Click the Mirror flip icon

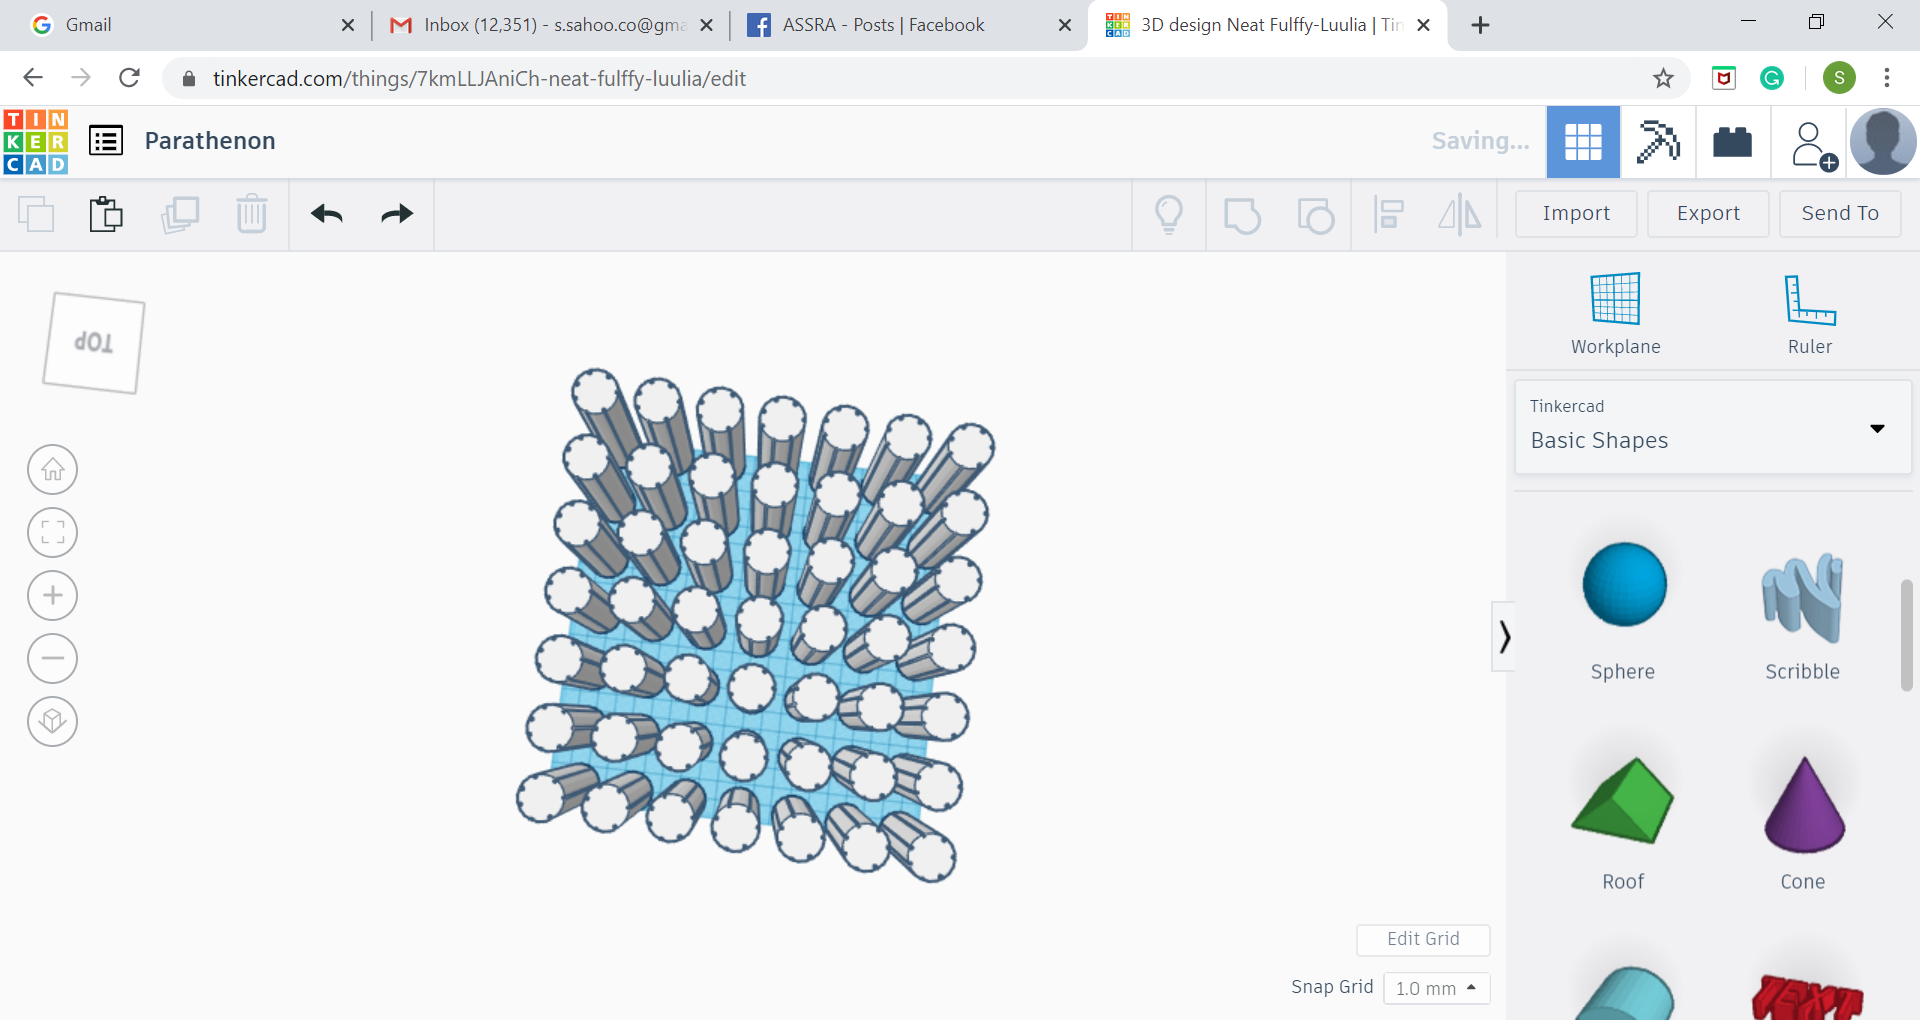[1460, 215]
